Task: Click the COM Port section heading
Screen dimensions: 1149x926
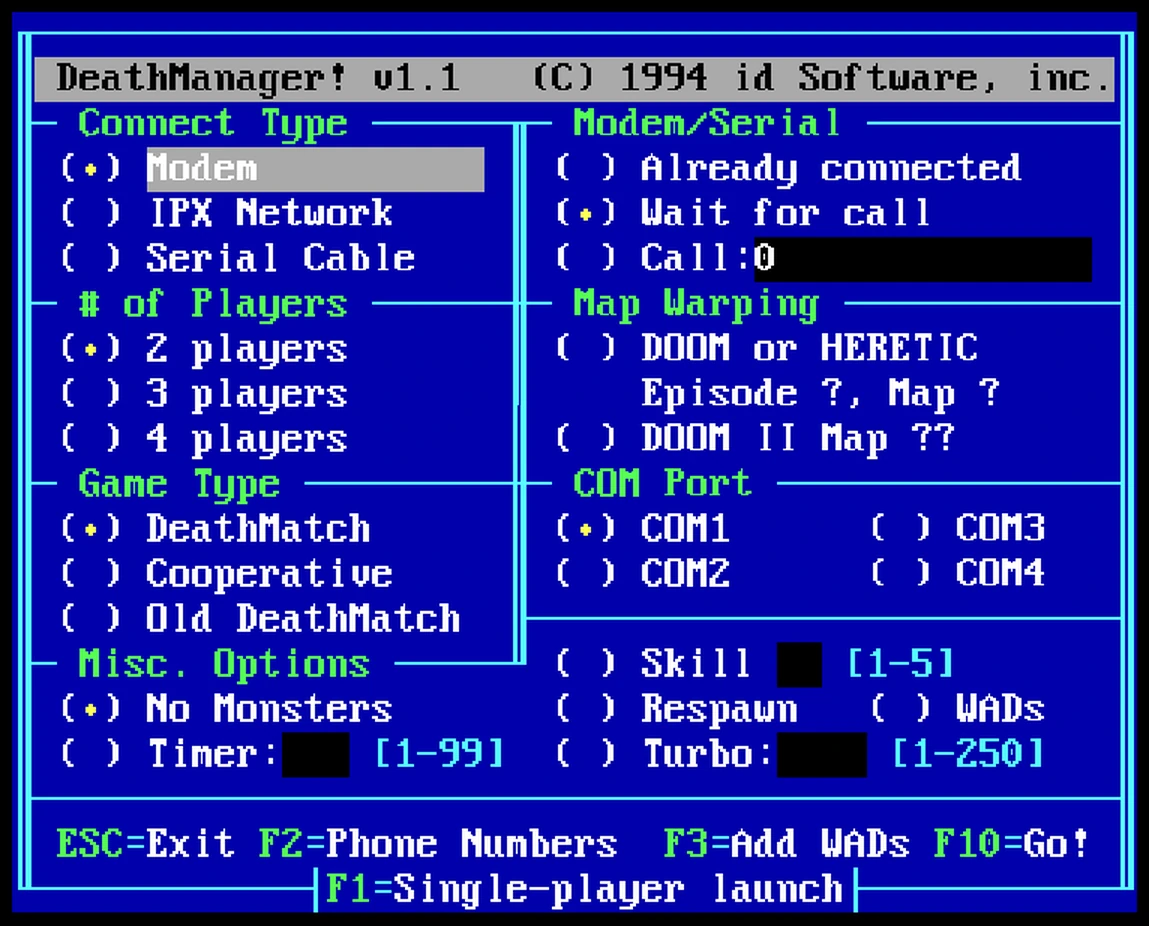Action: point(662,484)
